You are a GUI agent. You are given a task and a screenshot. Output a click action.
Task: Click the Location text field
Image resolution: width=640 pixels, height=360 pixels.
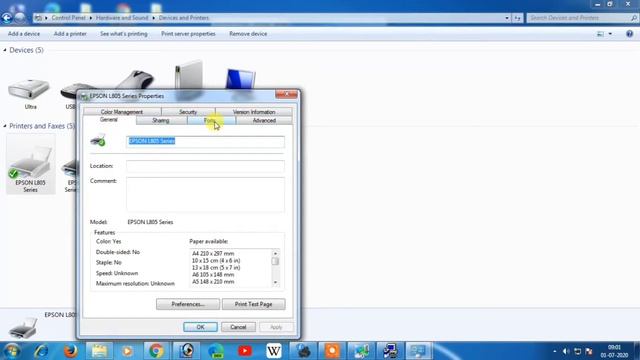[205, 166]
